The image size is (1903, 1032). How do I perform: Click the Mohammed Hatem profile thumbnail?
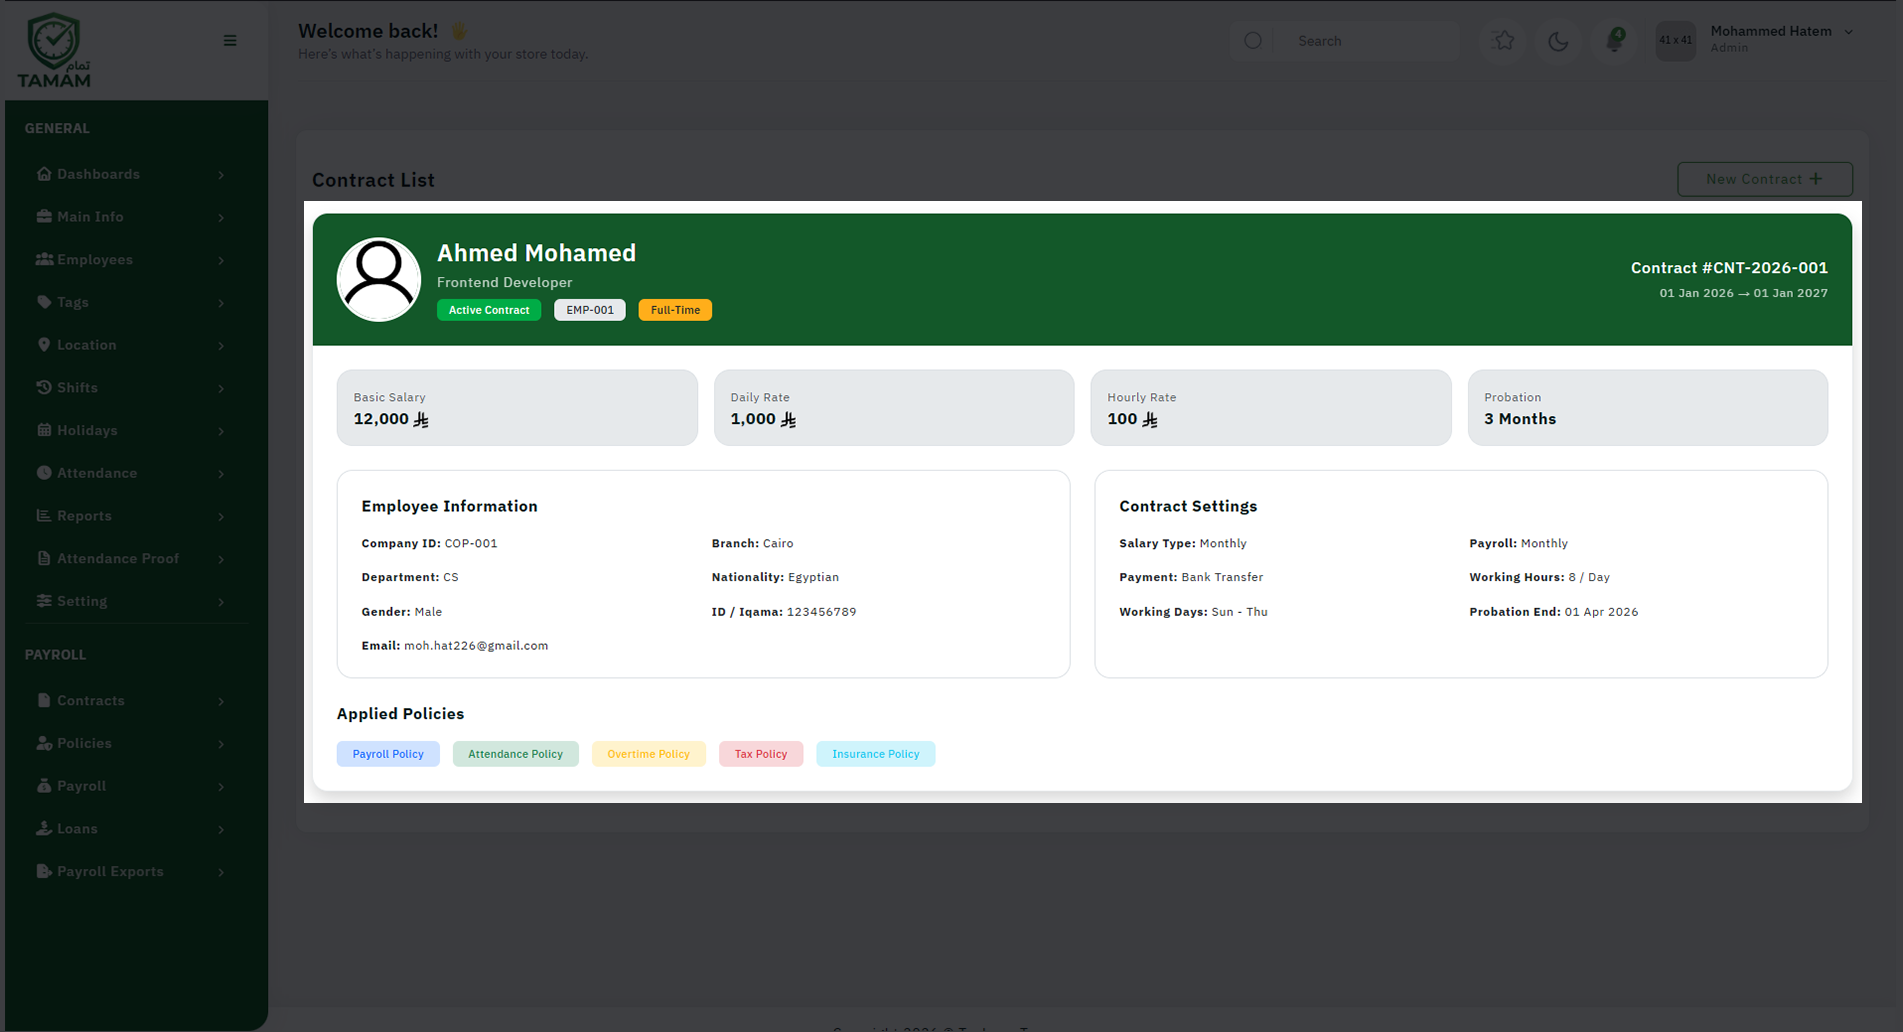[1676, 41]
